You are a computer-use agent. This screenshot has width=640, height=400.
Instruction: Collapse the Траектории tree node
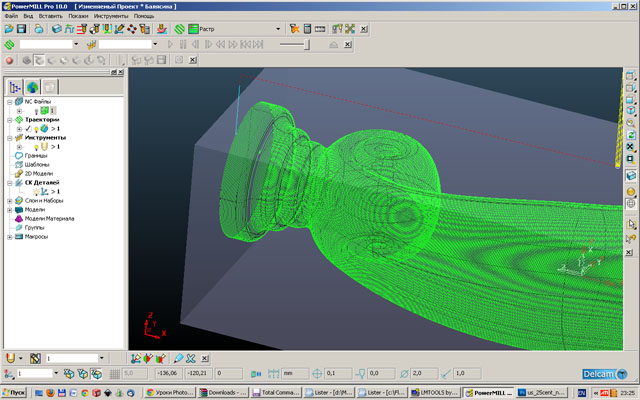[10, 120]
